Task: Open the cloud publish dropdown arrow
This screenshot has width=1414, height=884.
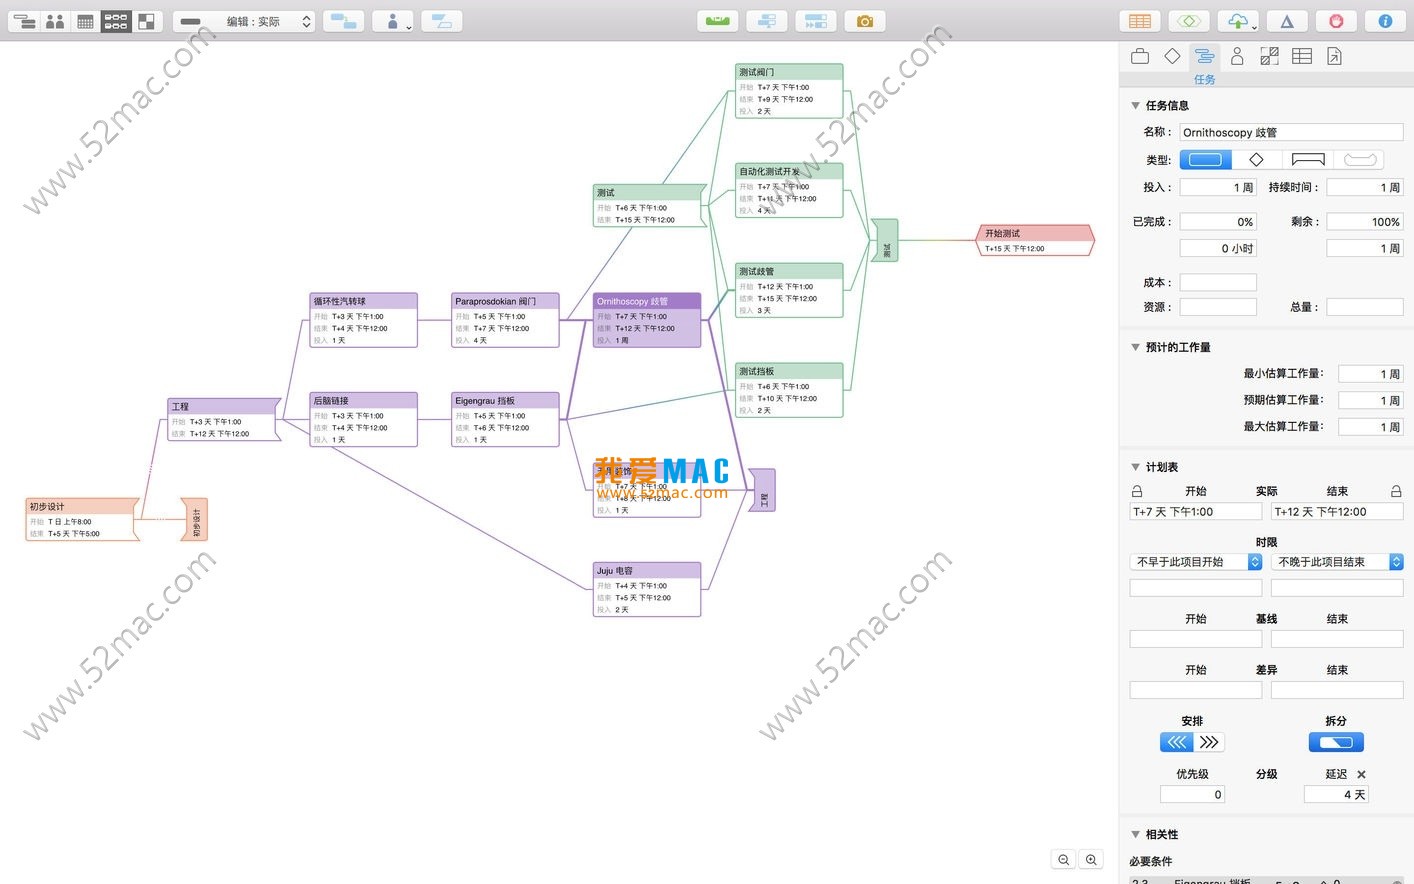Action: (1254, 26)
